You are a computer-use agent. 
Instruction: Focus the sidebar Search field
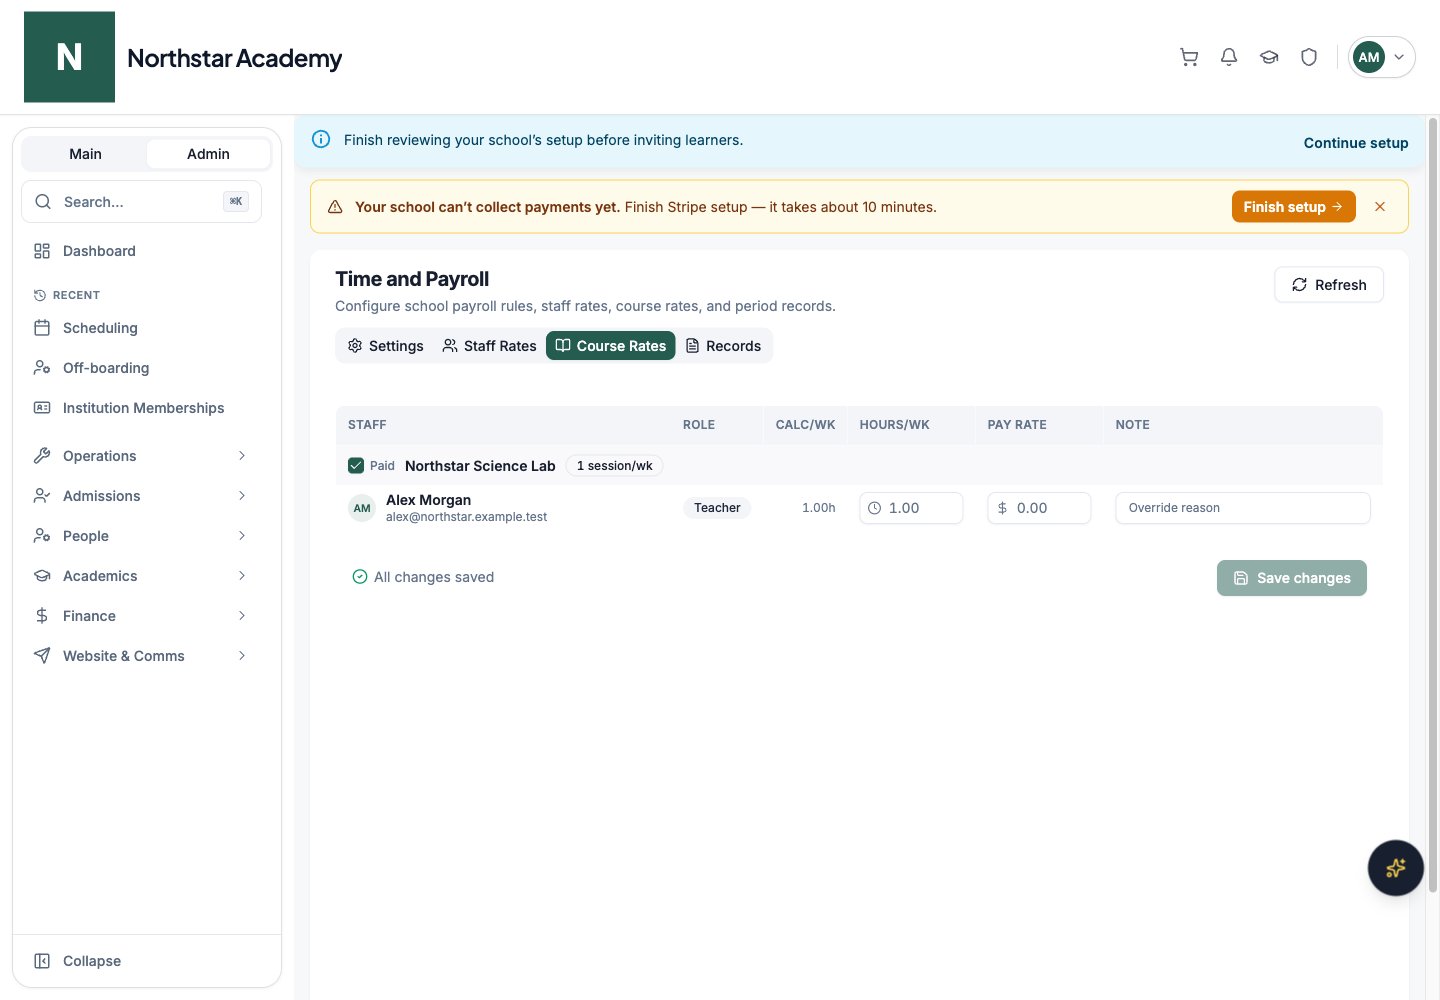tap(141, 202)
